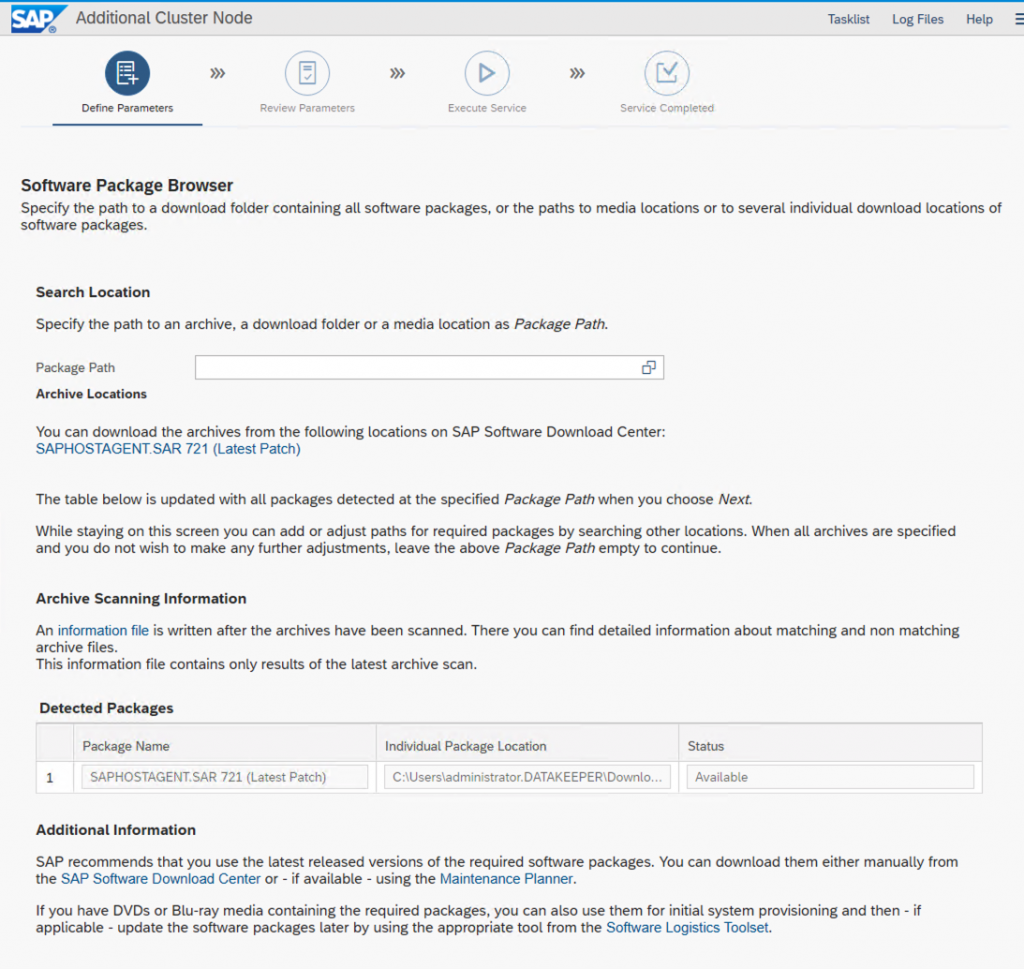Screen dimensions: 1024x969
Task: Click the C:\Users\administrator.DATAKEEPER location cell
Action: (527, 777)
